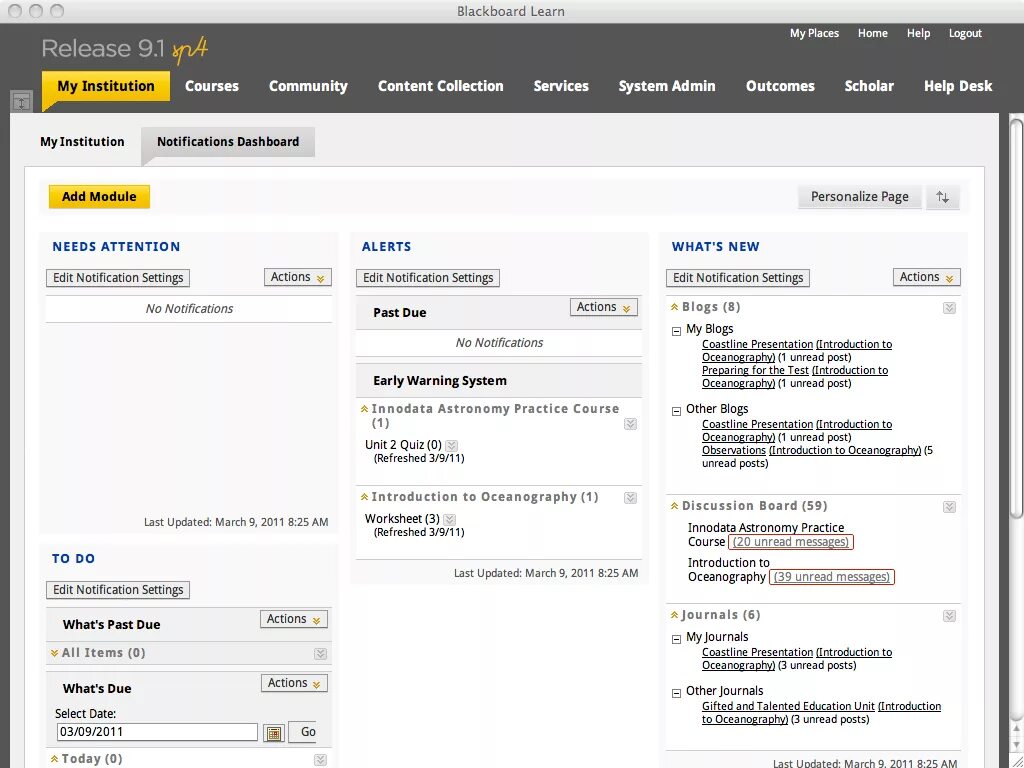Open Needs Attention Actions dropdown
This screenshot has width=1024, height=768.
coord(297,277)
